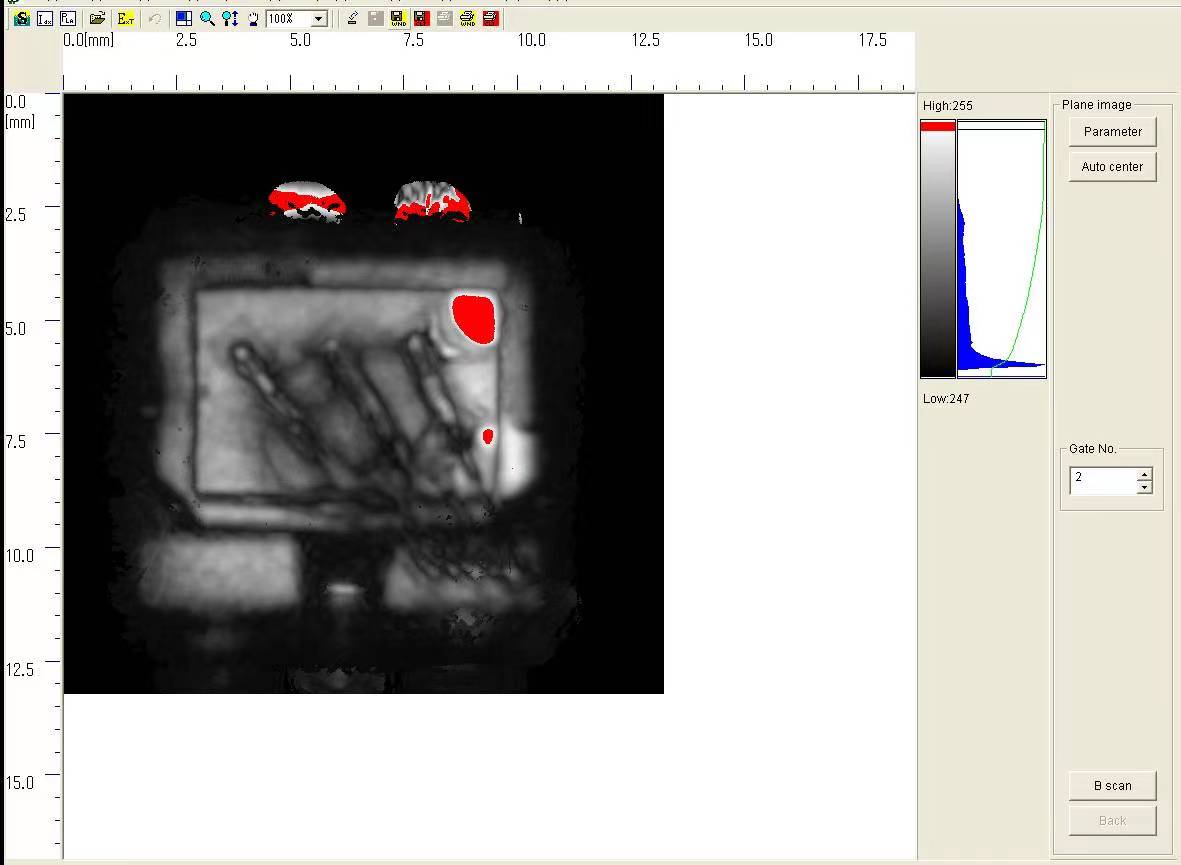
Task: Click the green S scan icon
Action: [21, 18]
